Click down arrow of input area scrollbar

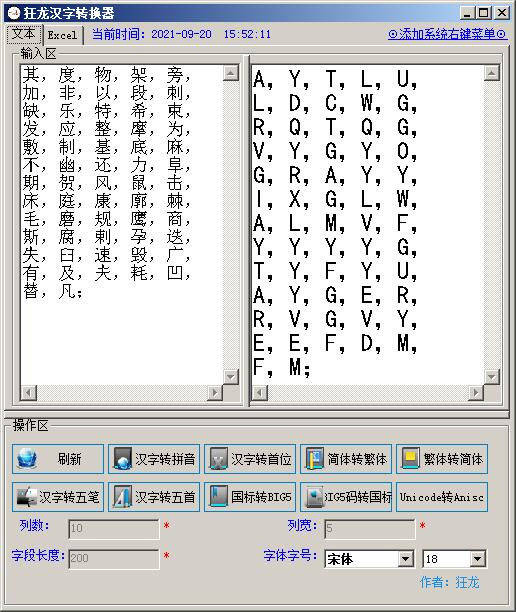[231, 377]
